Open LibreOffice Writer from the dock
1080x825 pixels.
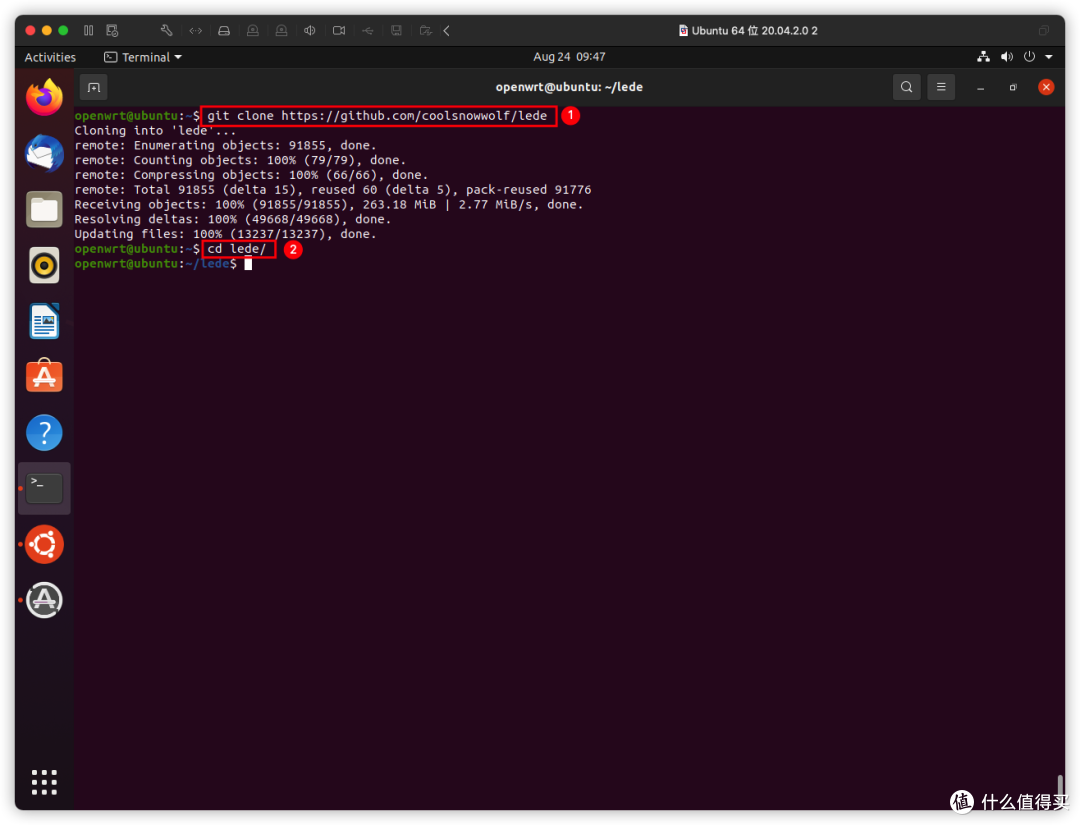pyautogui.click(x=44, y=321)
